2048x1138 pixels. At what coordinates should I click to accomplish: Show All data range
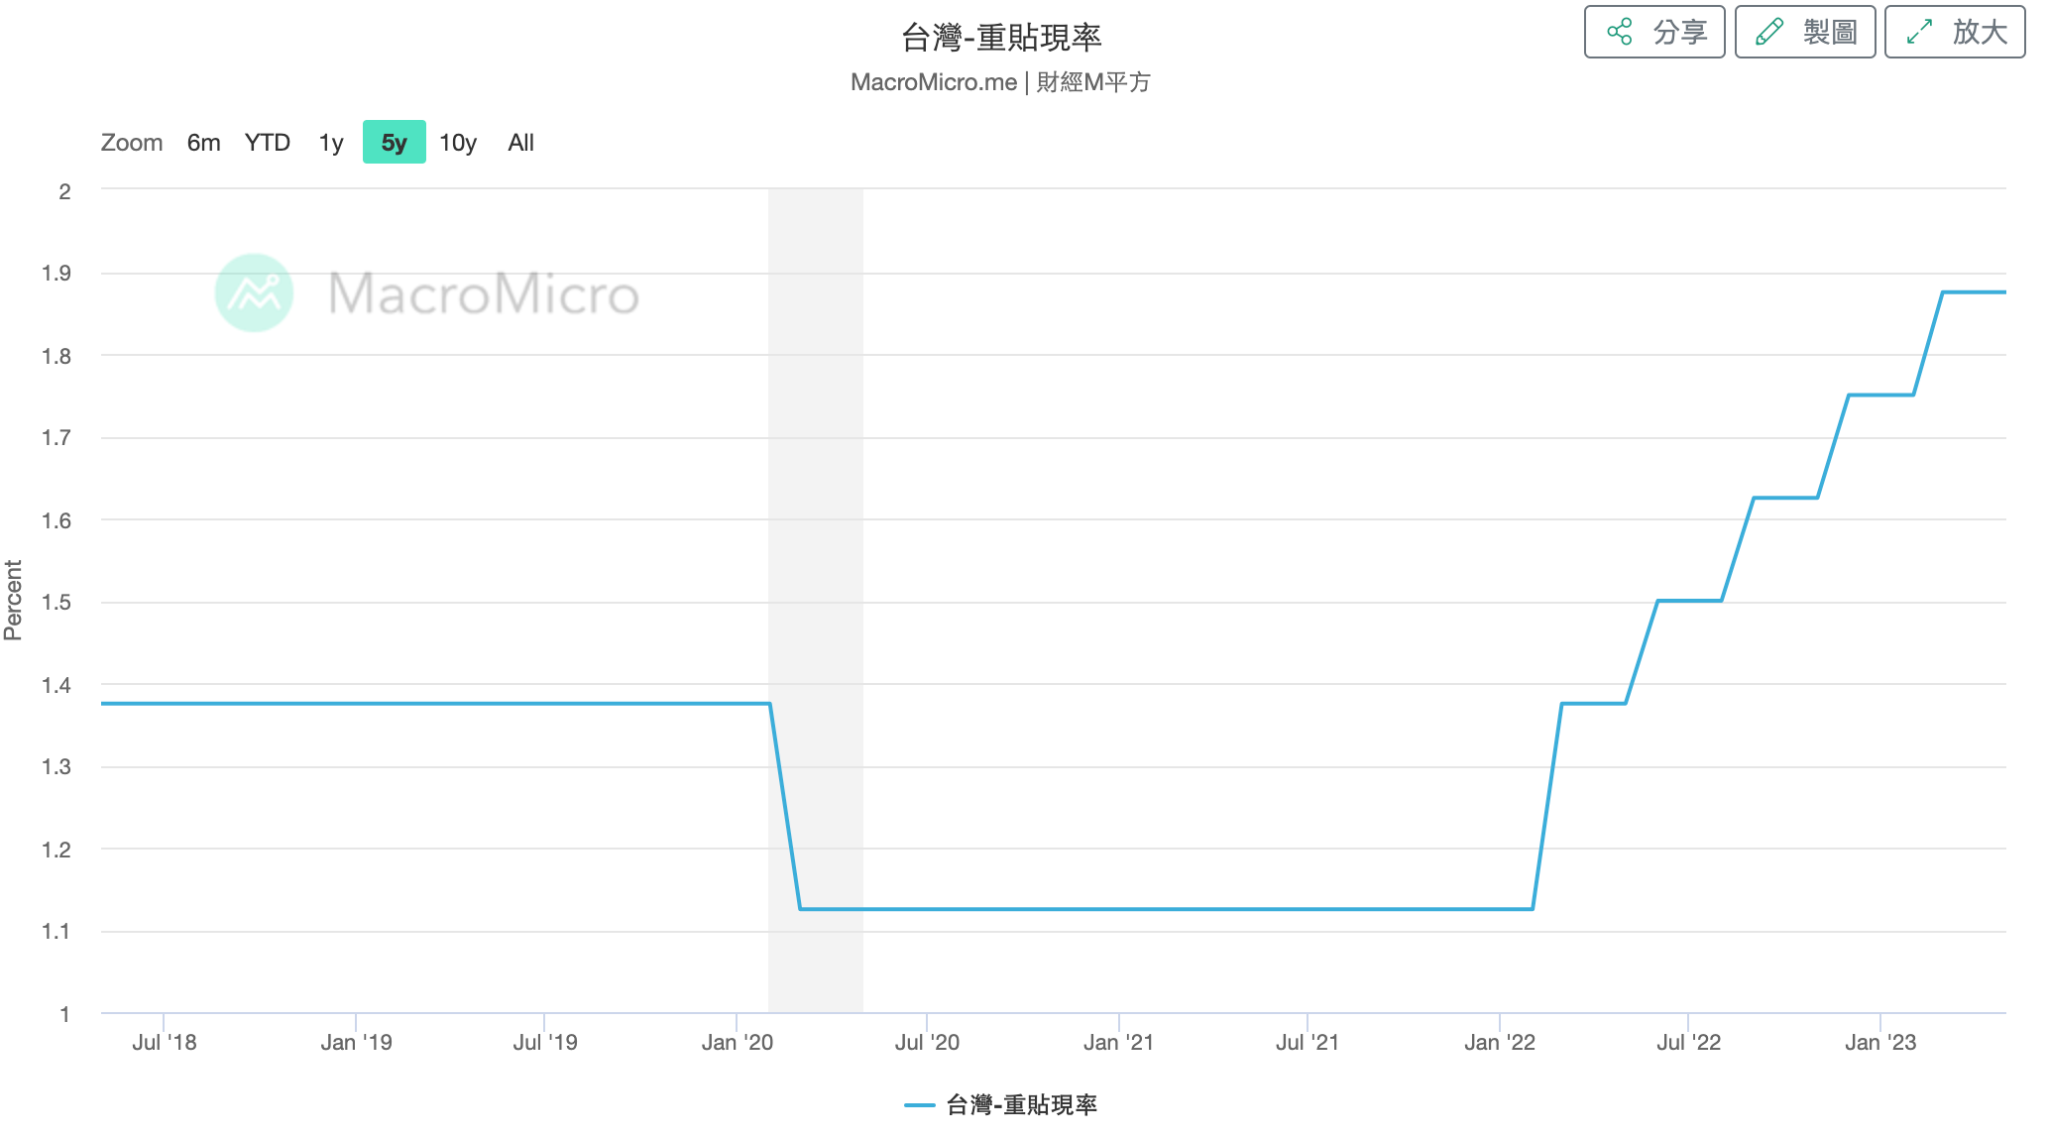521,142
